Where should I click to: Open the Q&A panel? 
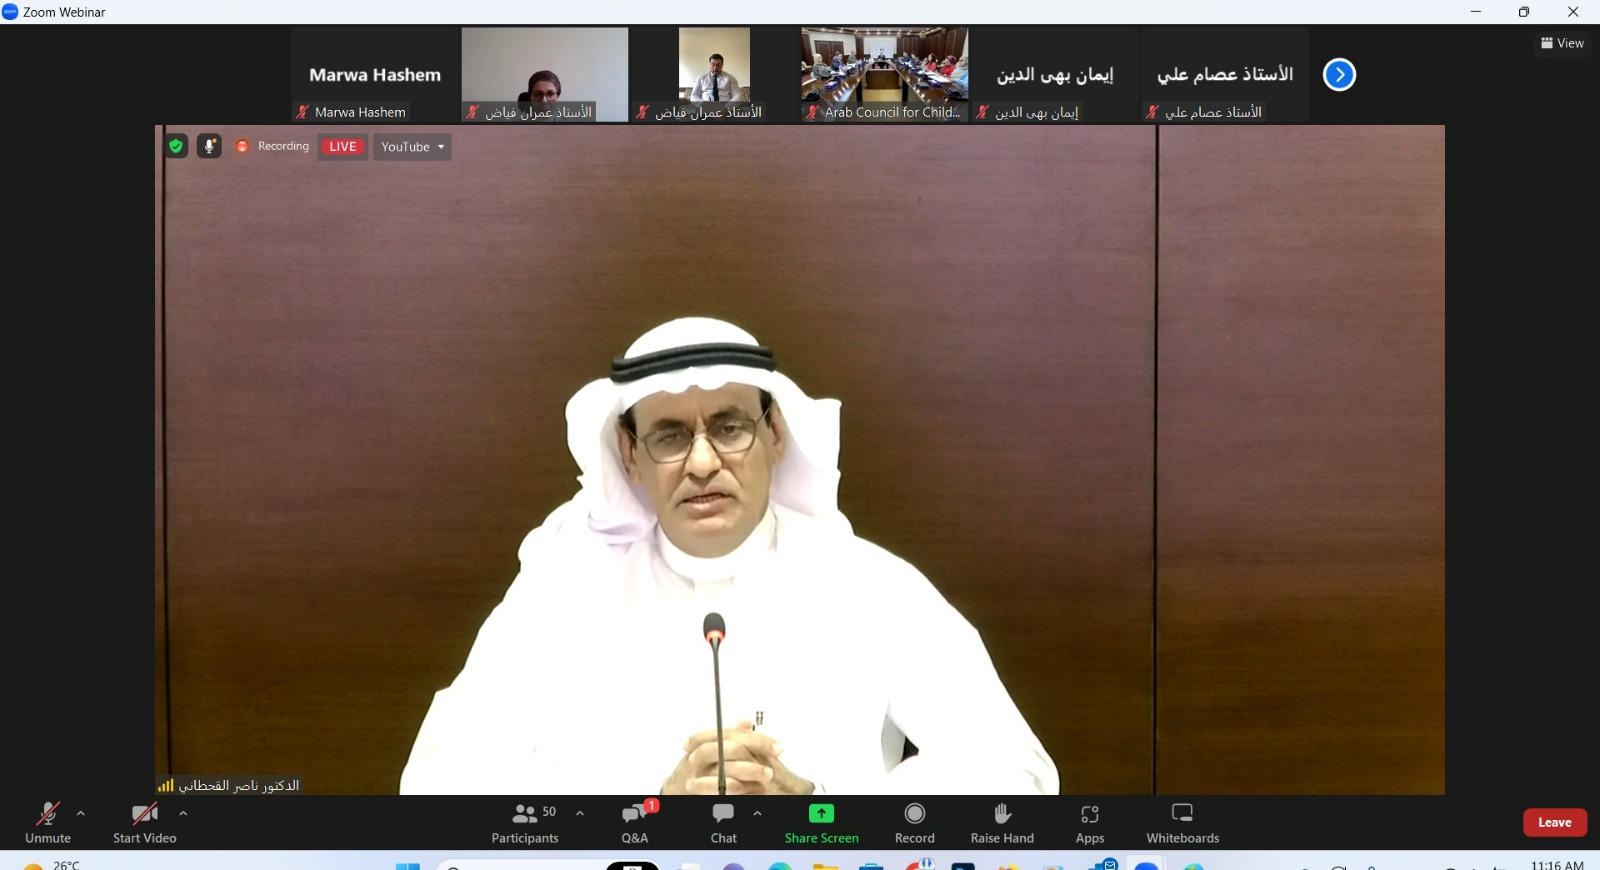(x=635, y=823)
